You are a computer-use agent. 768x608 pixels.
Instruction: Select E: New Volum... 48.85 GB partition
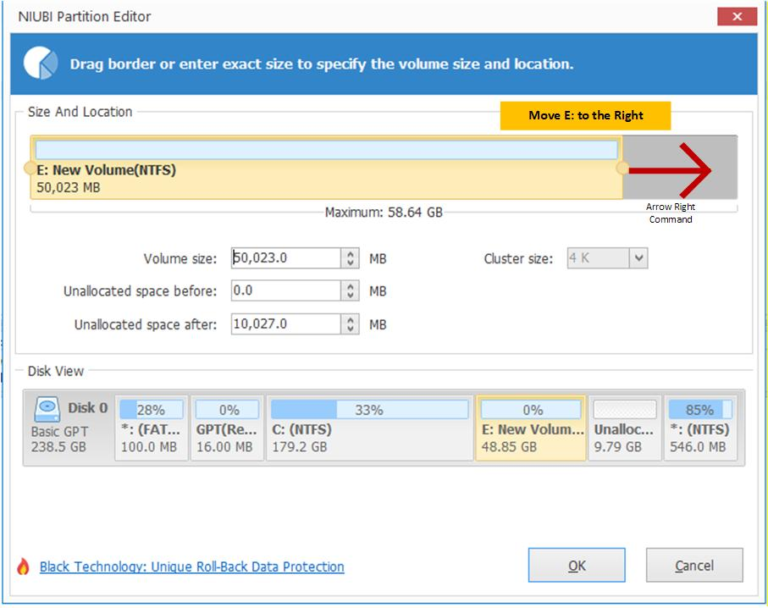tap(531, 428)
